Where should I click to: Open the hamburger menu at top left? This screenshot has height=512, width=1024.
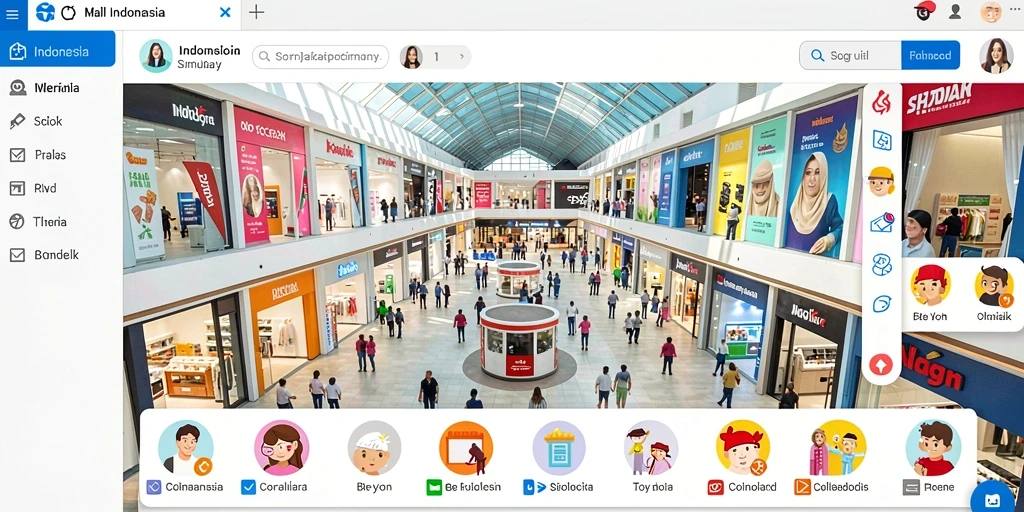tap(12, 13)
